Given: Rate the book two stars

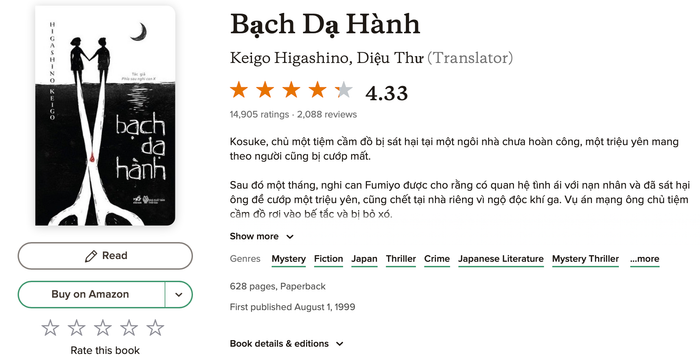Looking at the screenshot, I should coord(76,328).
